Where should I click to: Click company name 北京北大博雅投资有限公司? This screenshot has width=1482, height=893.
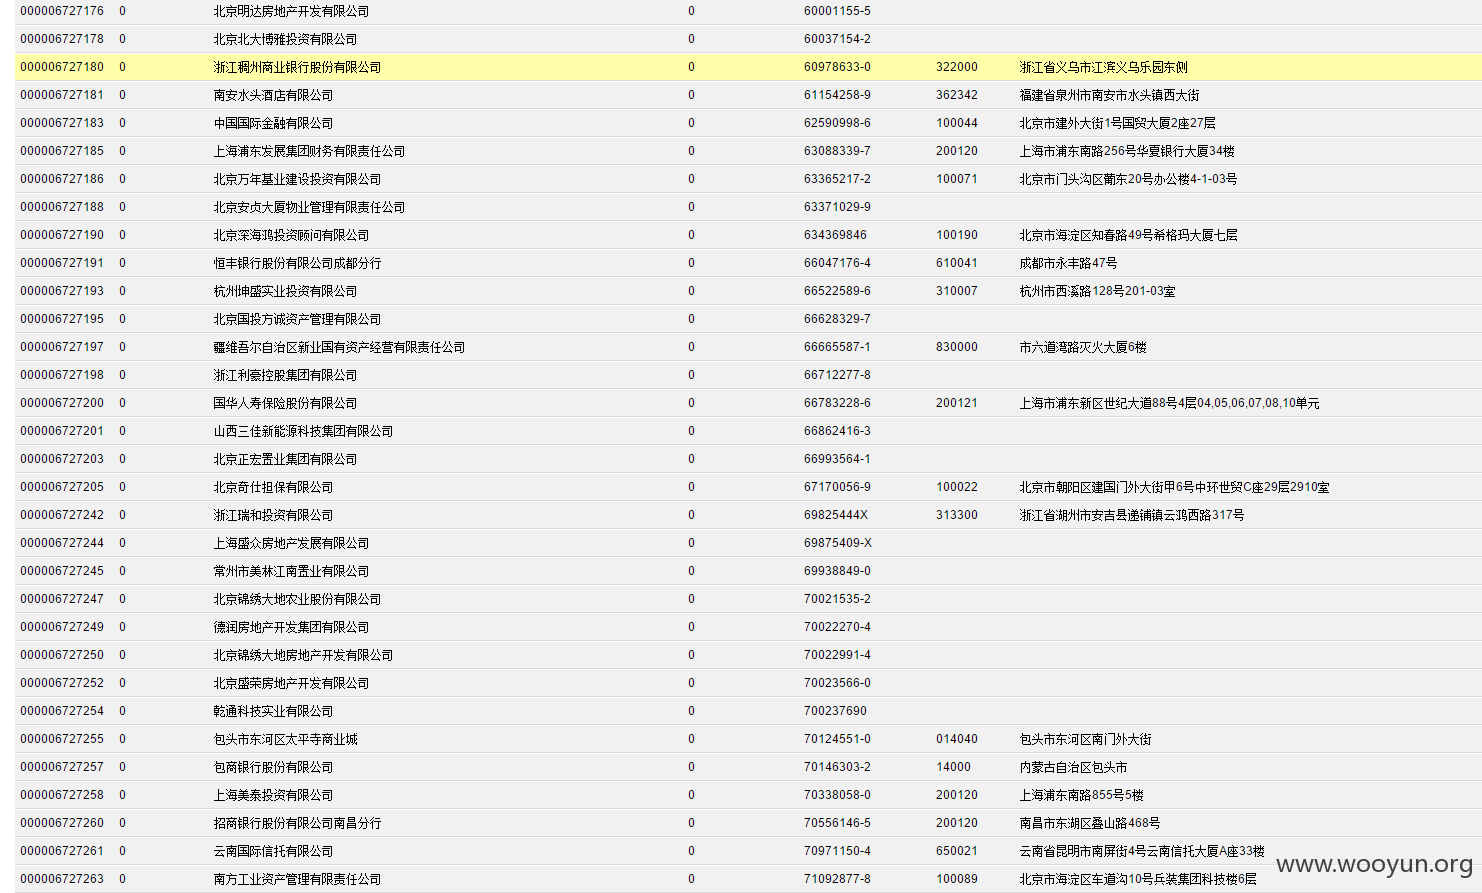tap(285, 39)
